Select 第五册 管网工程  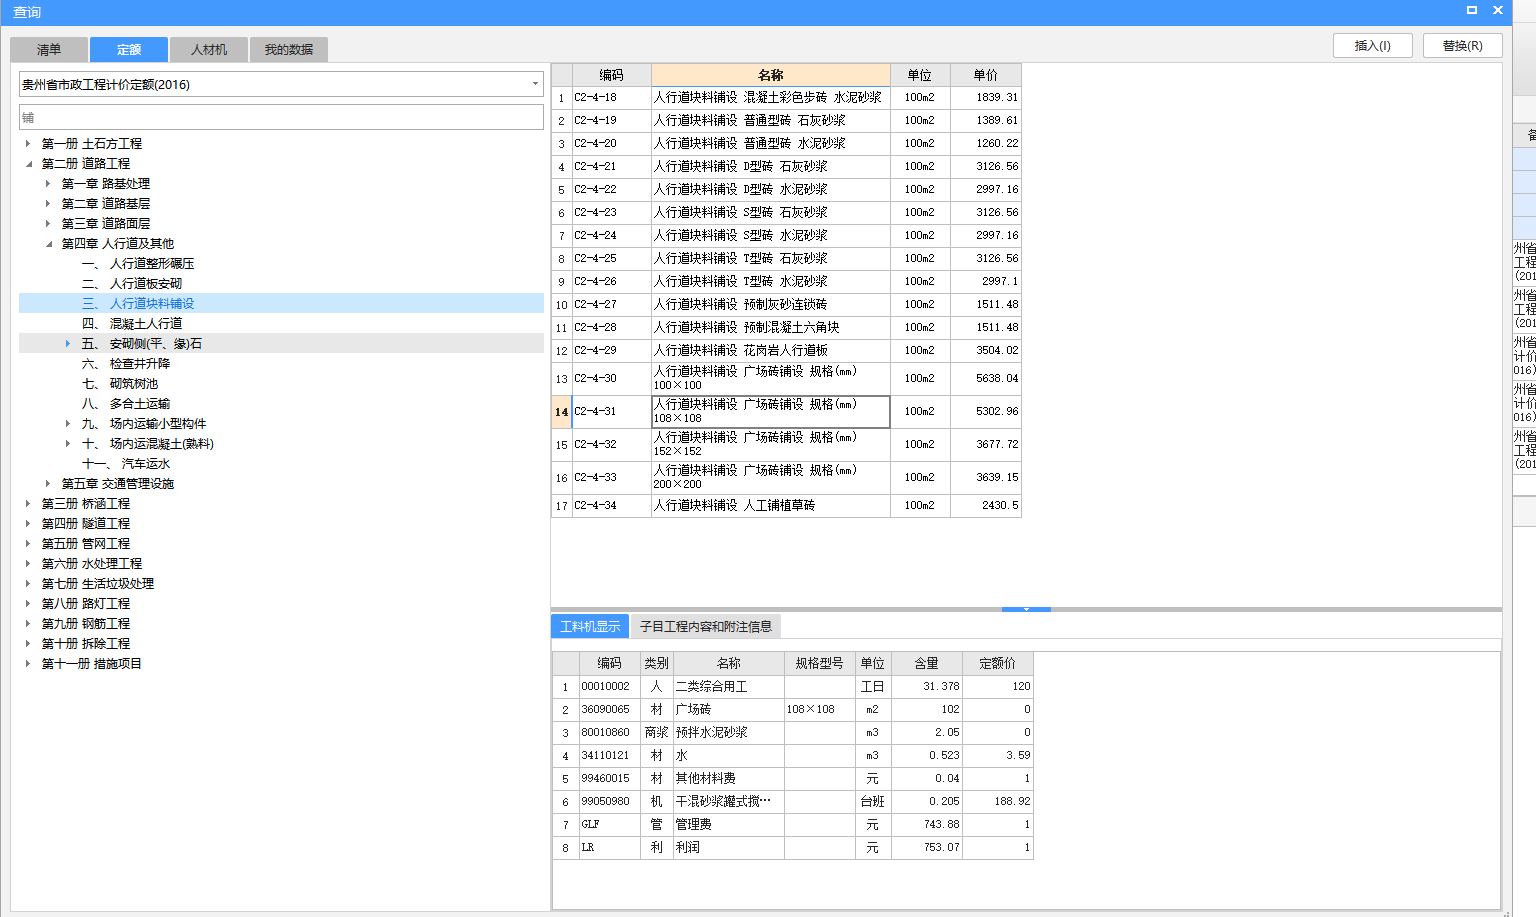click(x=86, y=543)
